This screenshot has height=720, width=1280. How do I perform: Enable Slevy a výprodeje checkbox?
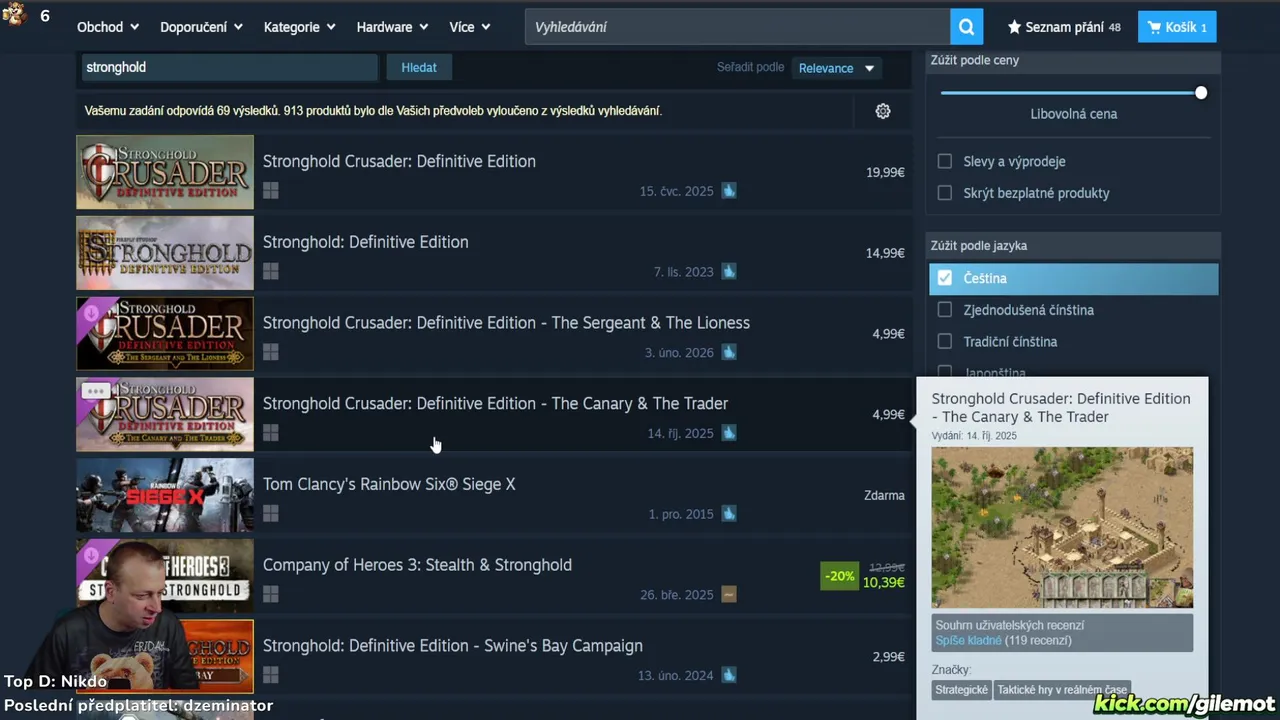tap(944, 161)
